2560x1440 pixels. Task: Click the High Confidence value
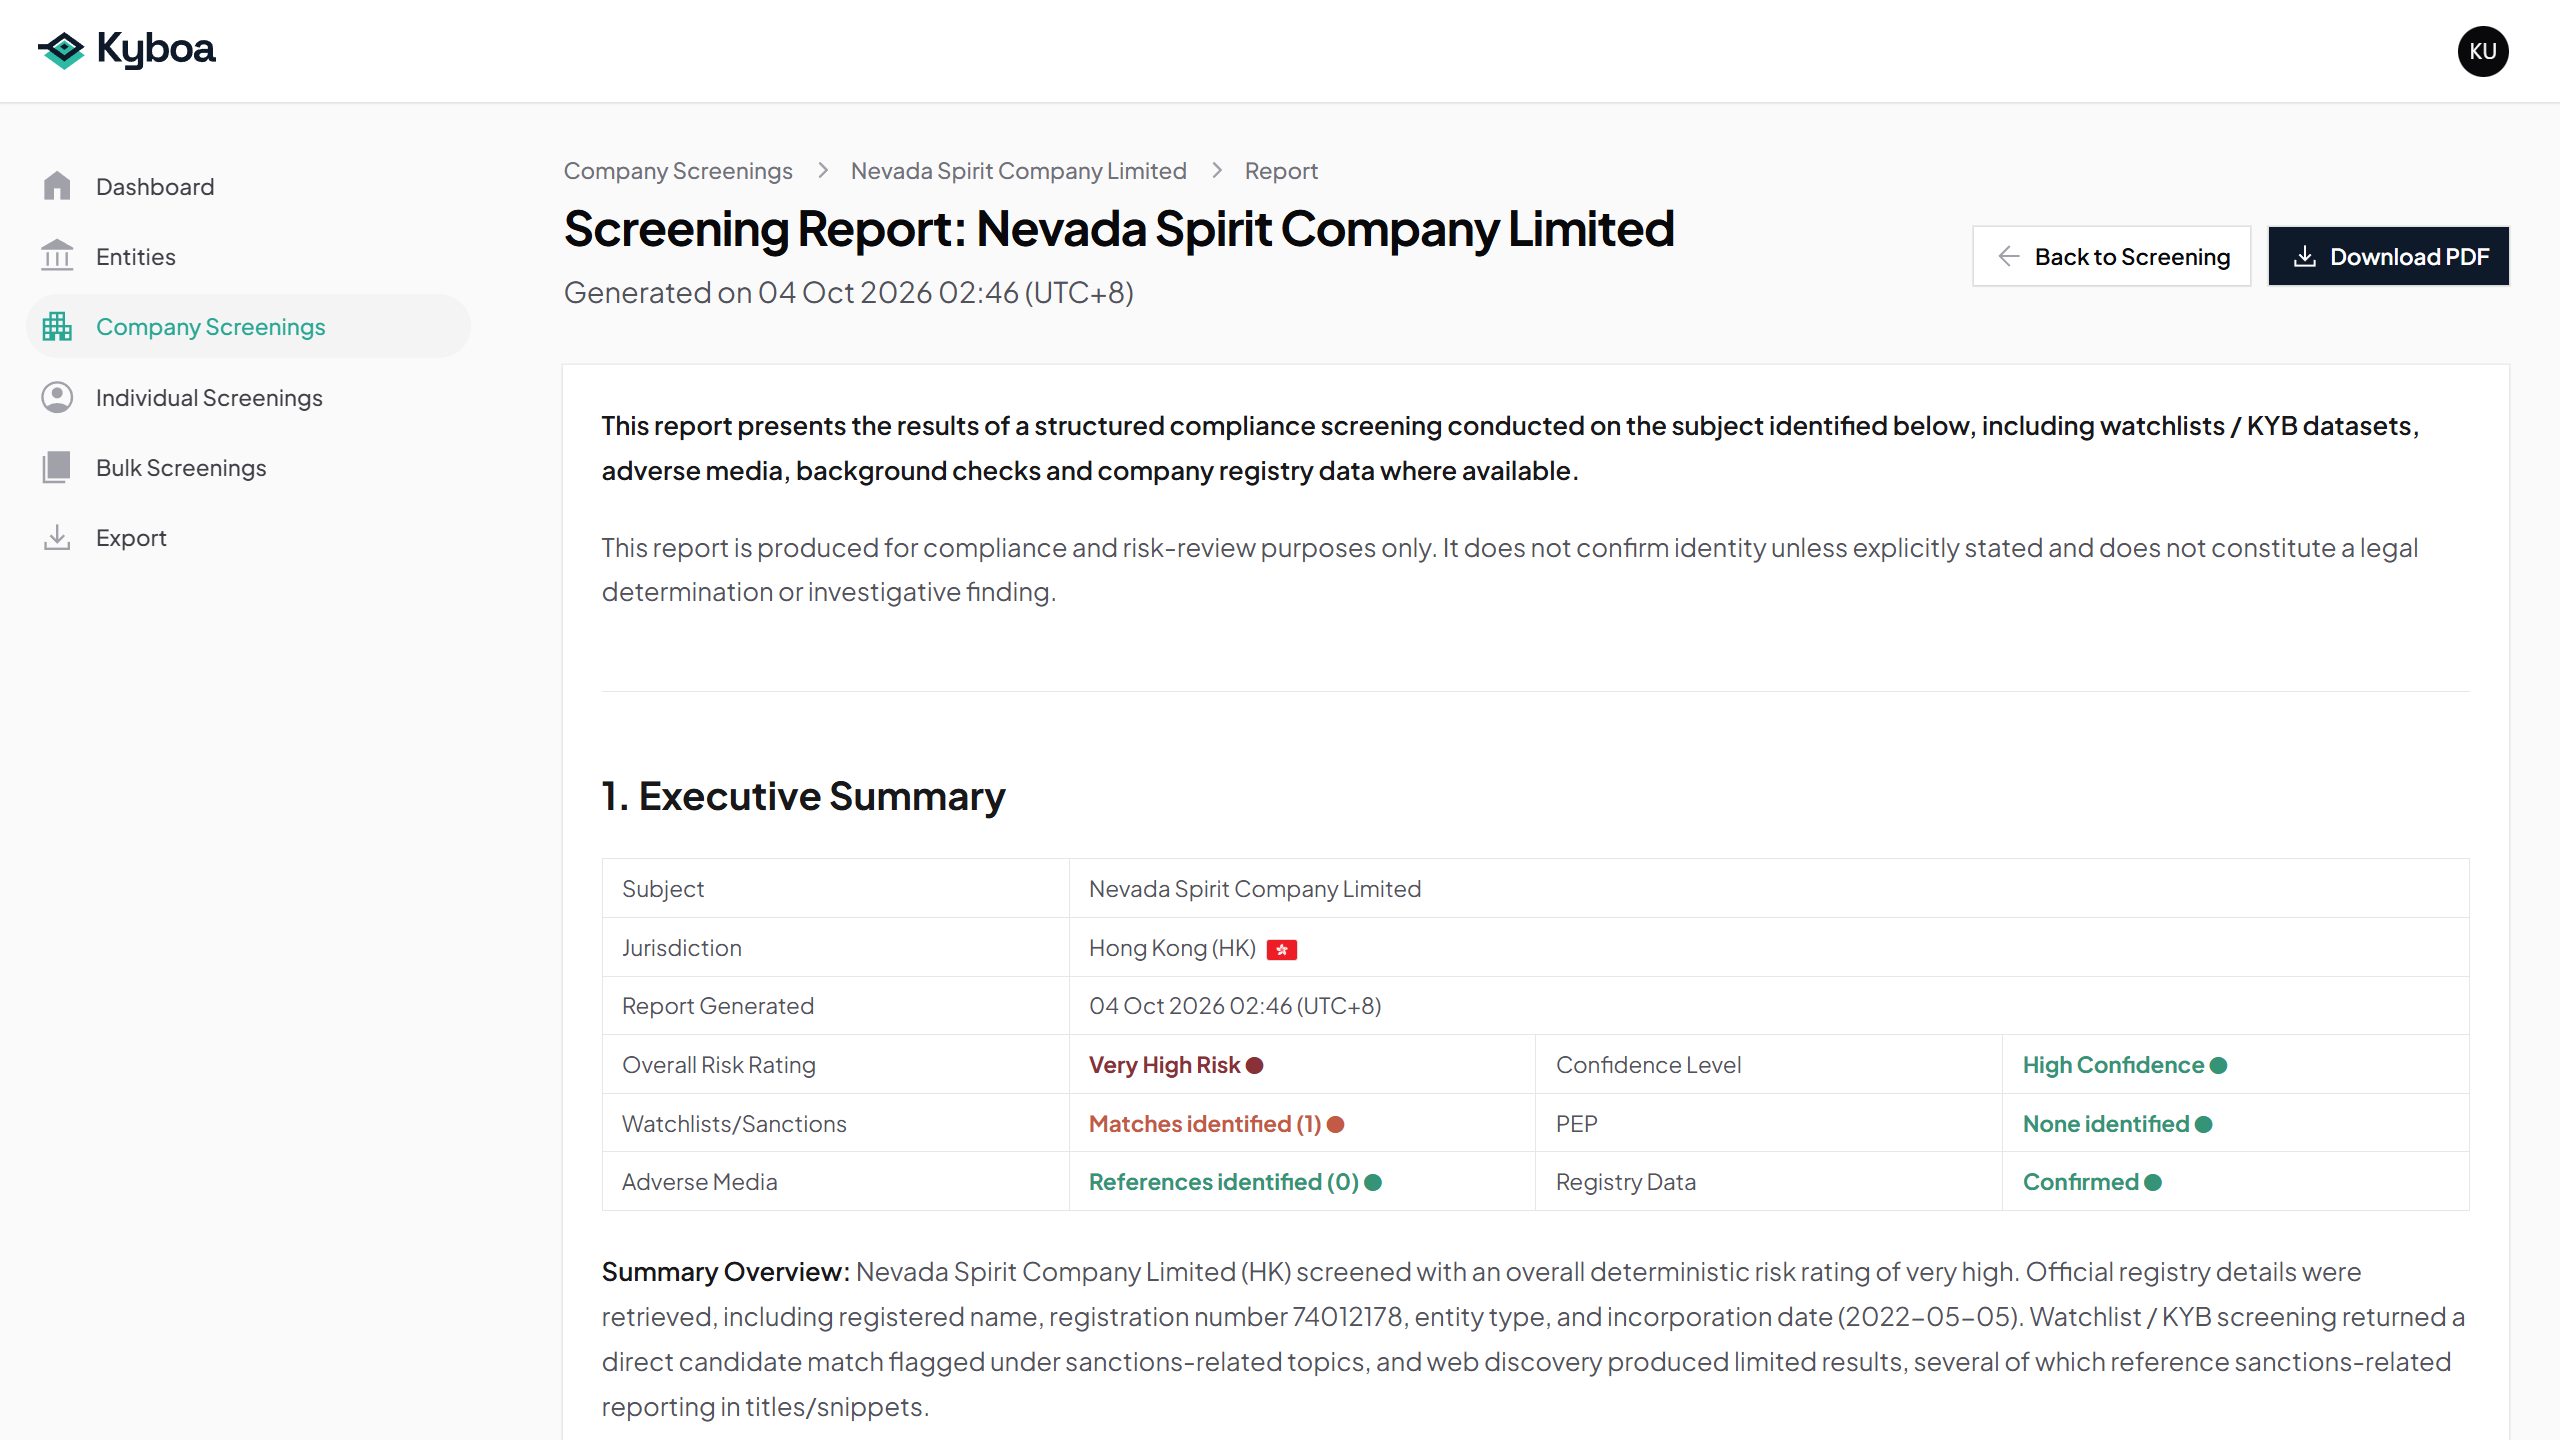point(2113,1065)
